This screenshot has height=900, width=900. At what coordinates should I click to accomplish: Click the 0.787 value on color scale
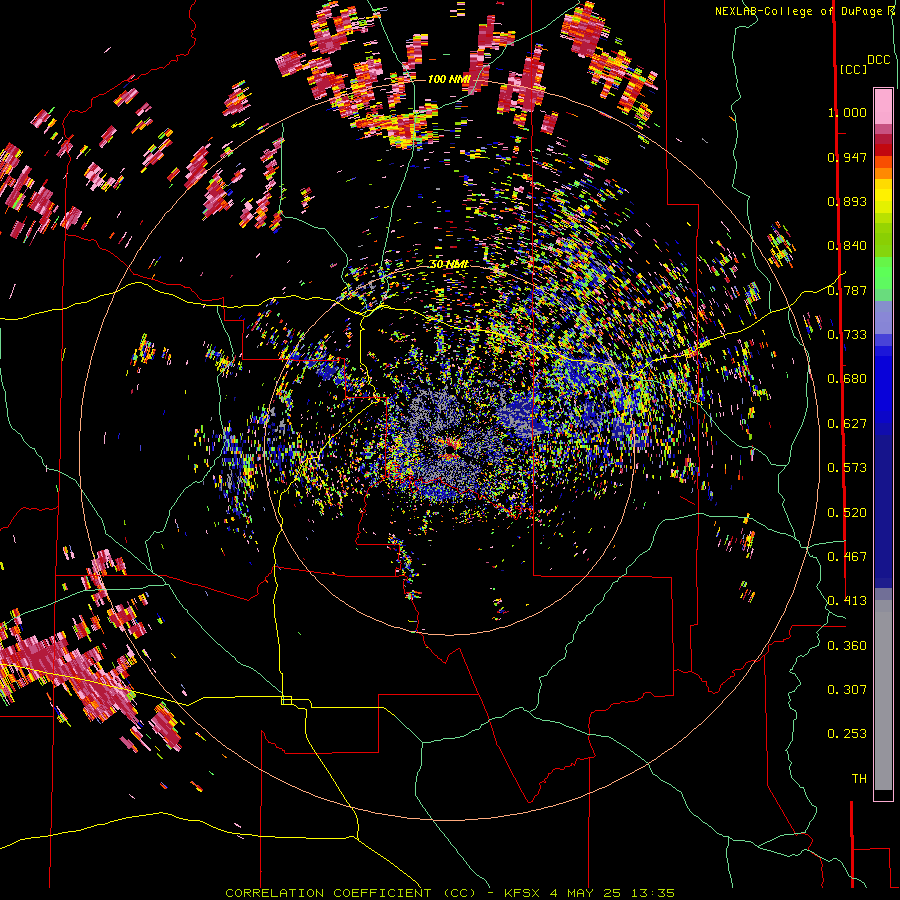(x=847, y=290)
